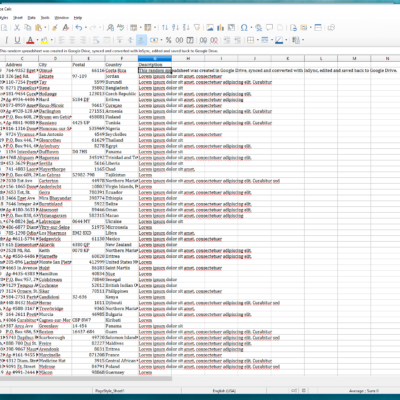Screen dimensions: 400x400
Task: Click the Insert Hyperlink icon
Action: pyautogui.click(x=259, y=28)
